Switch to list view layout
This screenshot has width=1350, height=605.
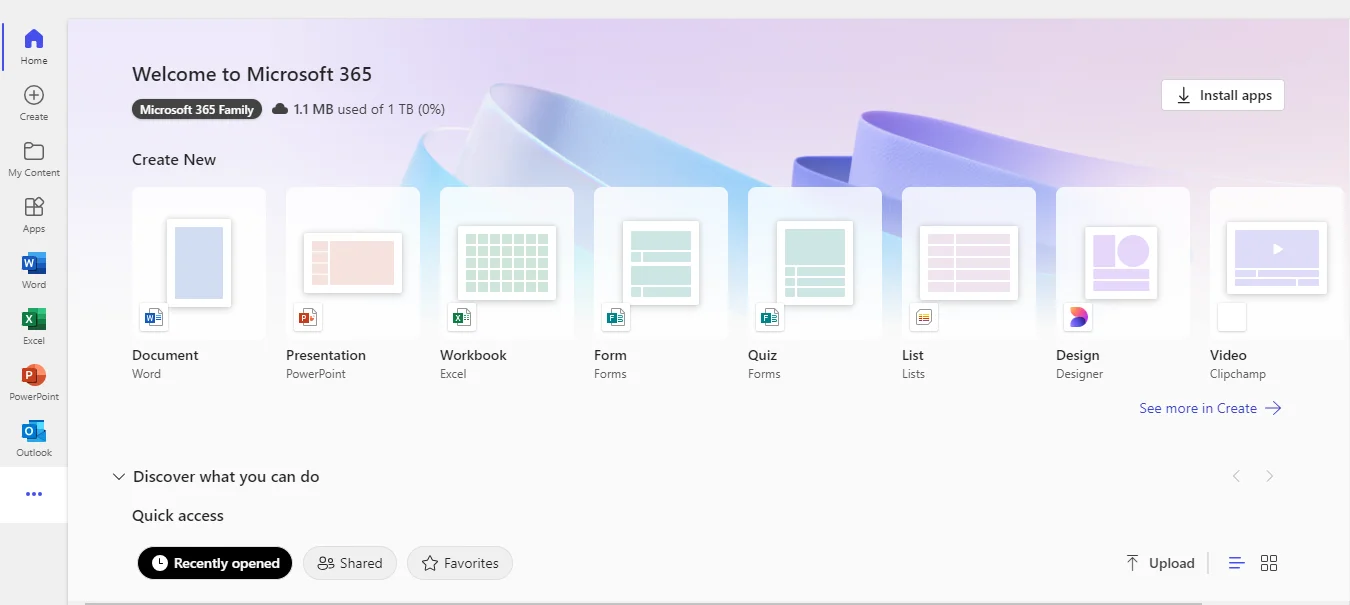[x=1237, y=563]
